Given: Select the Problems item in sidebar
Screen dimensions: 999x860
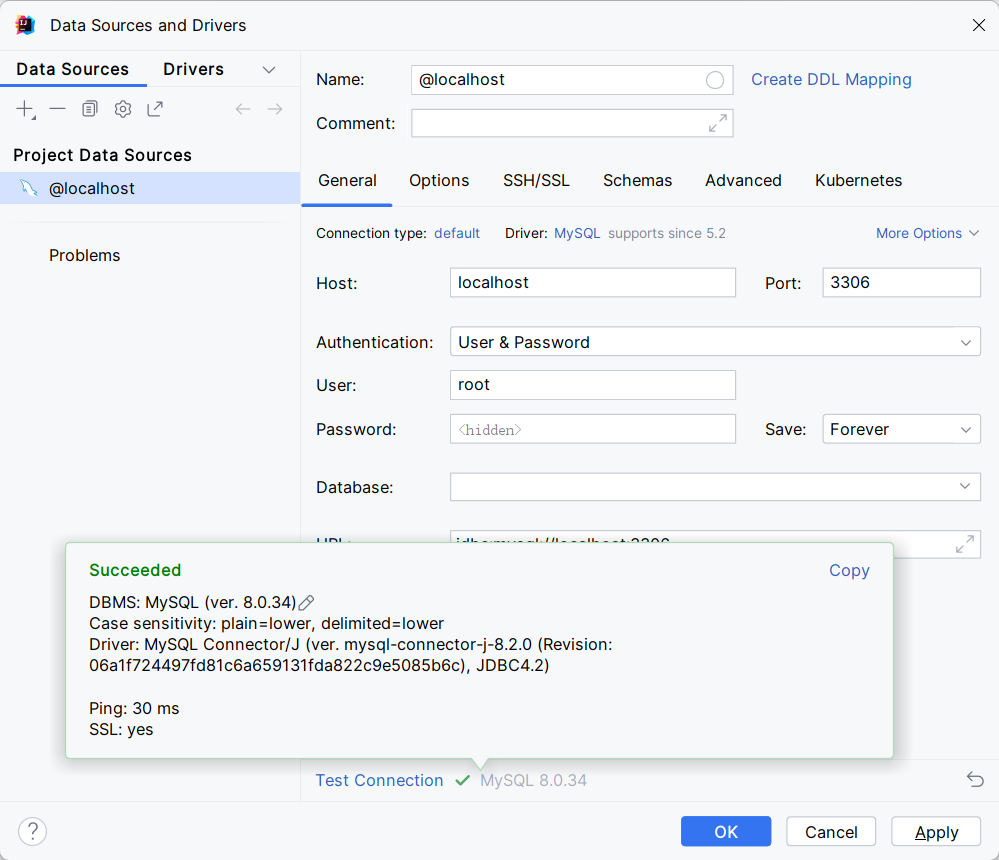Looking at the screenshot, I should click(x=85, y=255).
